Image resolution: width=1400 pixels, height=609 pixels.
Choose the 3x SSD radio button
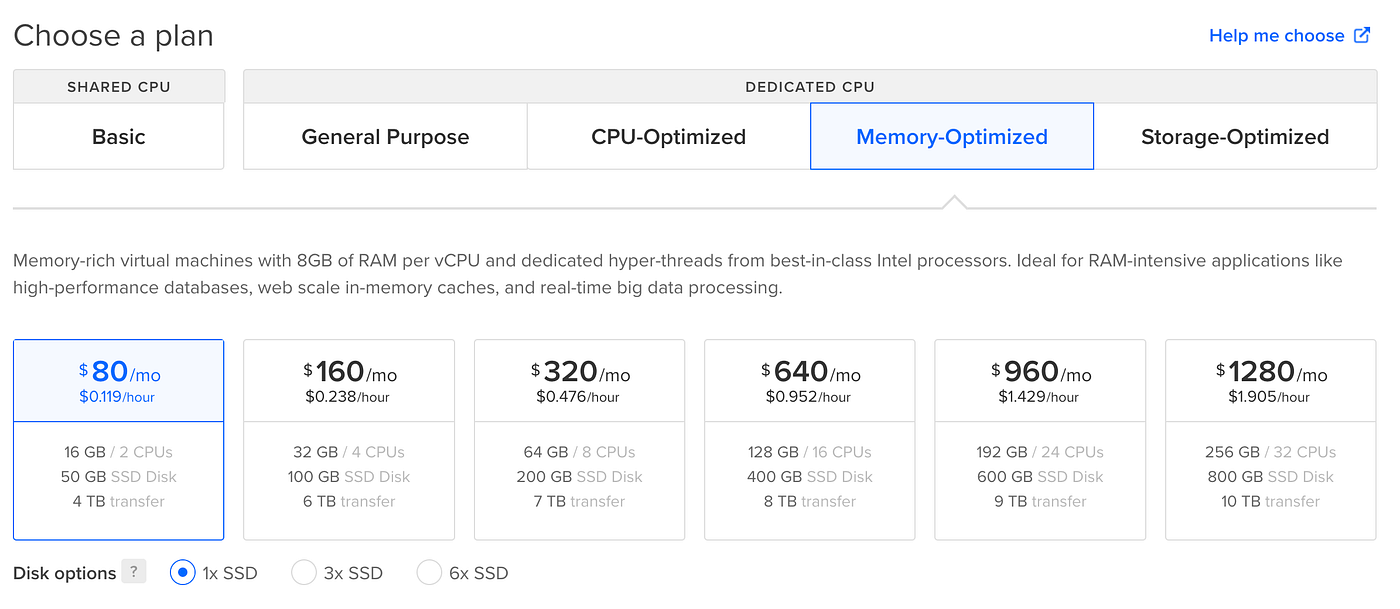coord(304,573)
